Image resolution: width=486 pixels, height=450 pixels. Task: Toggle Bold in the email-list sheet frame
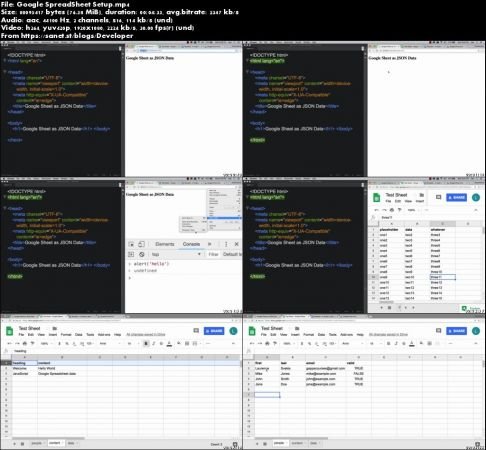[389, 343]
